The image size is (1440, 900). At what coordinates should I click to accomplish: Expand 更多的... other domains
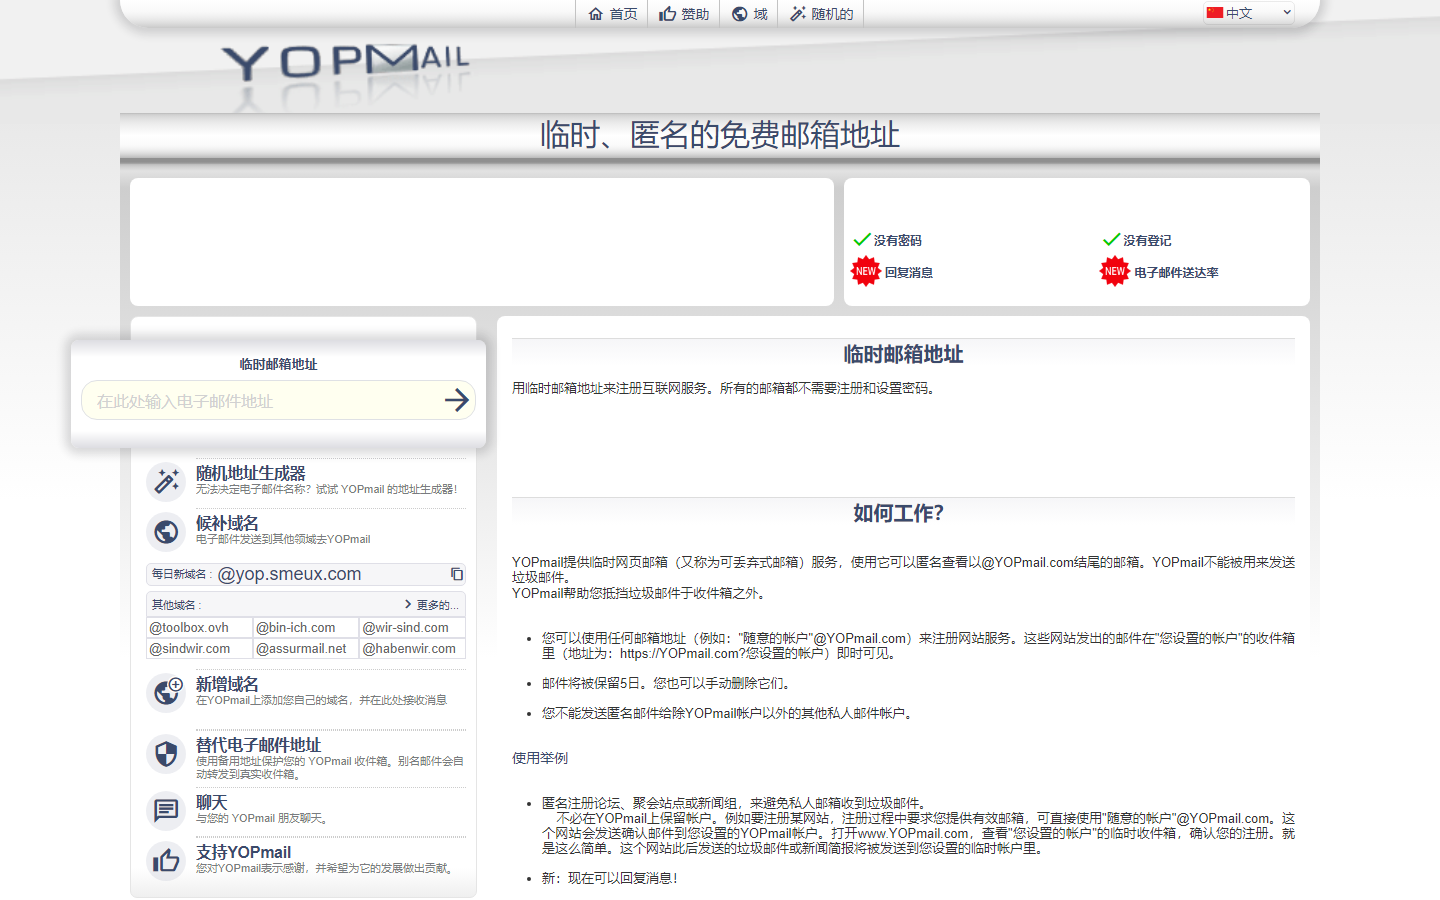pos(432,605)
